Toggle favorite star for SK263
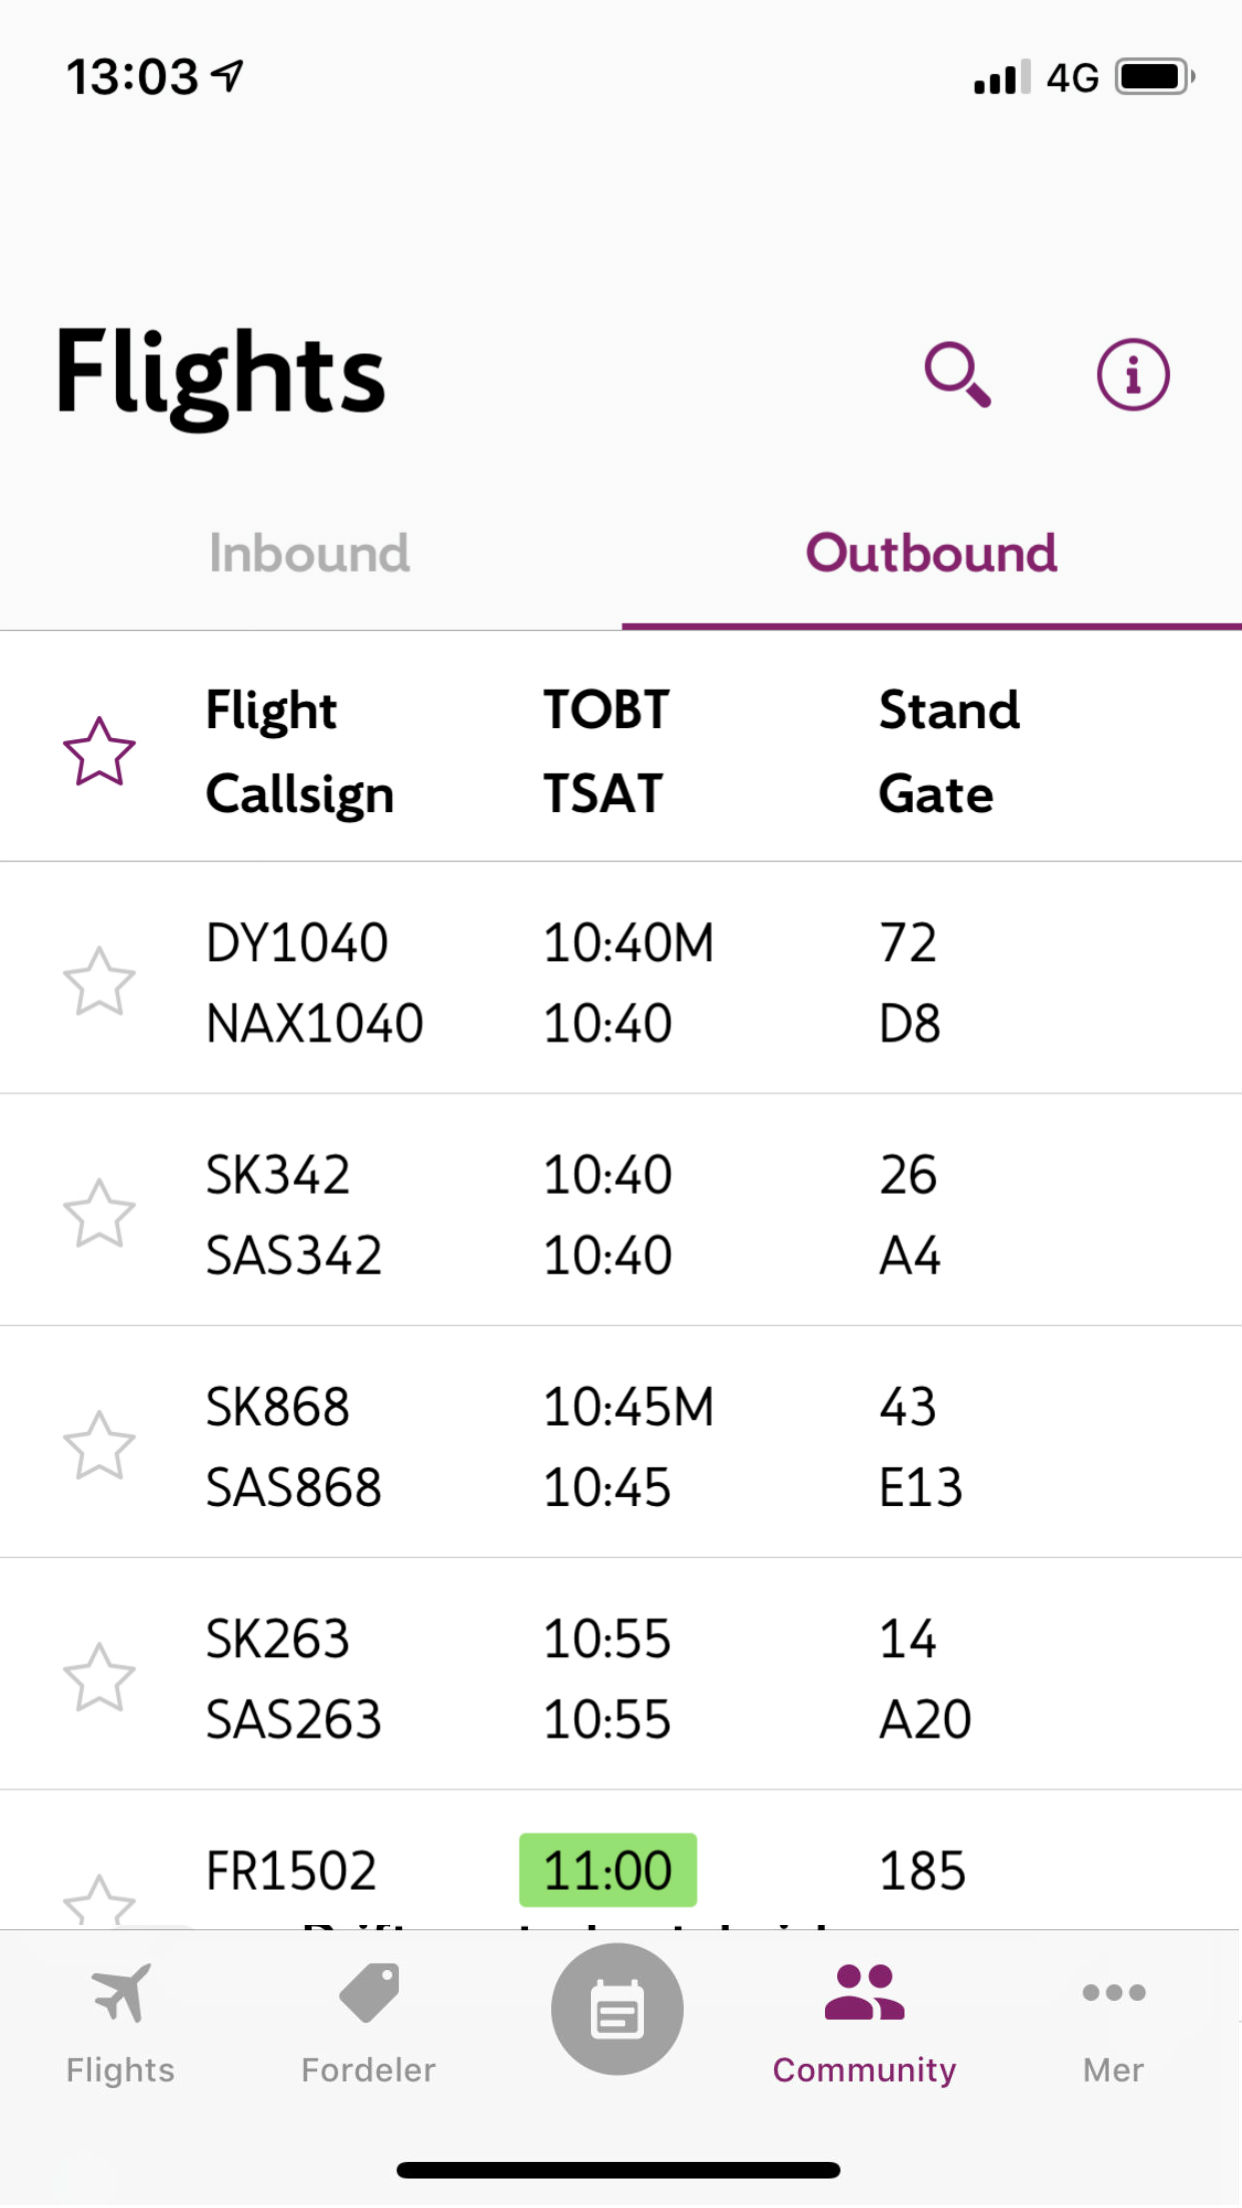The width and height of the screenshot is (1242, 2208). (x=99, y=1678)
